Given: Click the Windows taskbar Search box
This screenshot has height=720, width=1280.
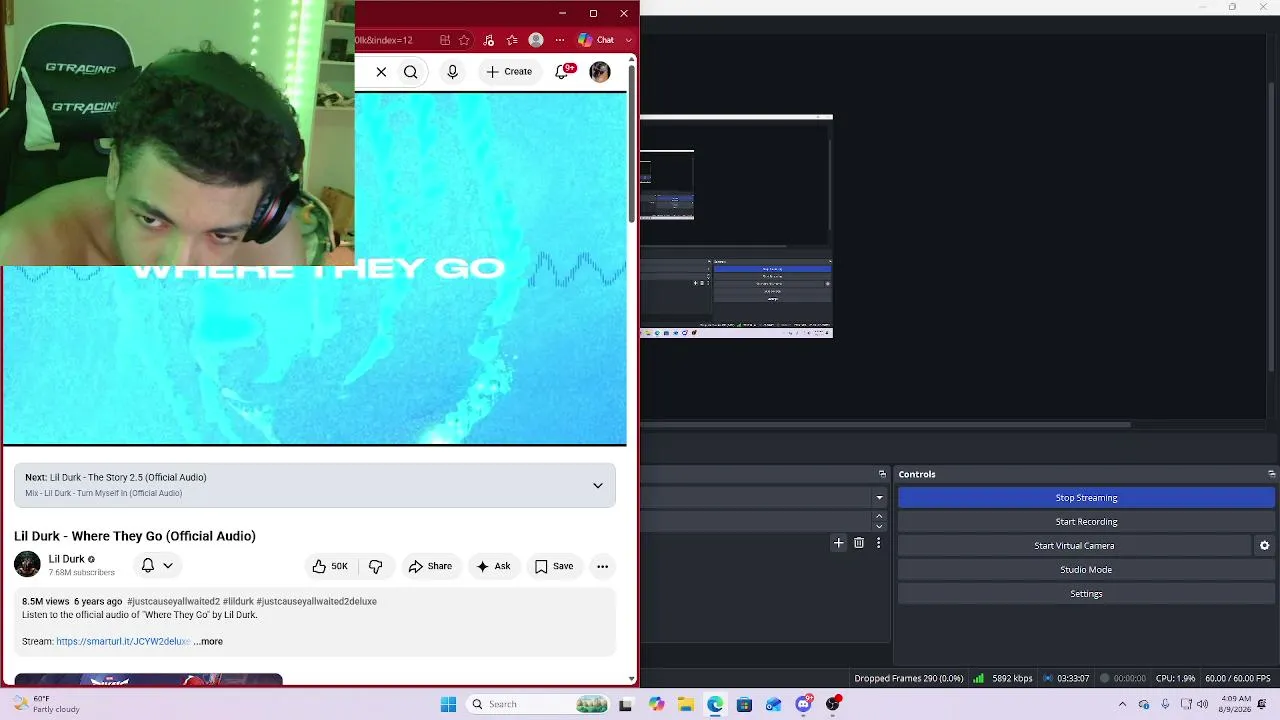Looking at the screenshot, I should tap(538, 704).
